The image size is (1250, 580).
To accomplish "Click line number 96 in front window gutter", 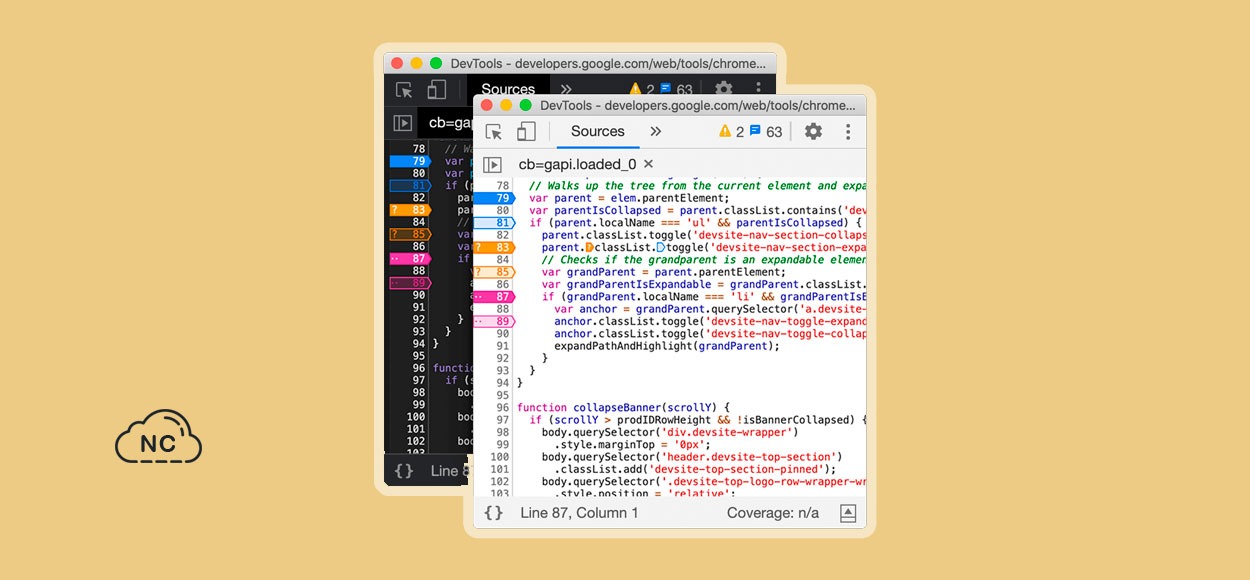I will (503, 407).
